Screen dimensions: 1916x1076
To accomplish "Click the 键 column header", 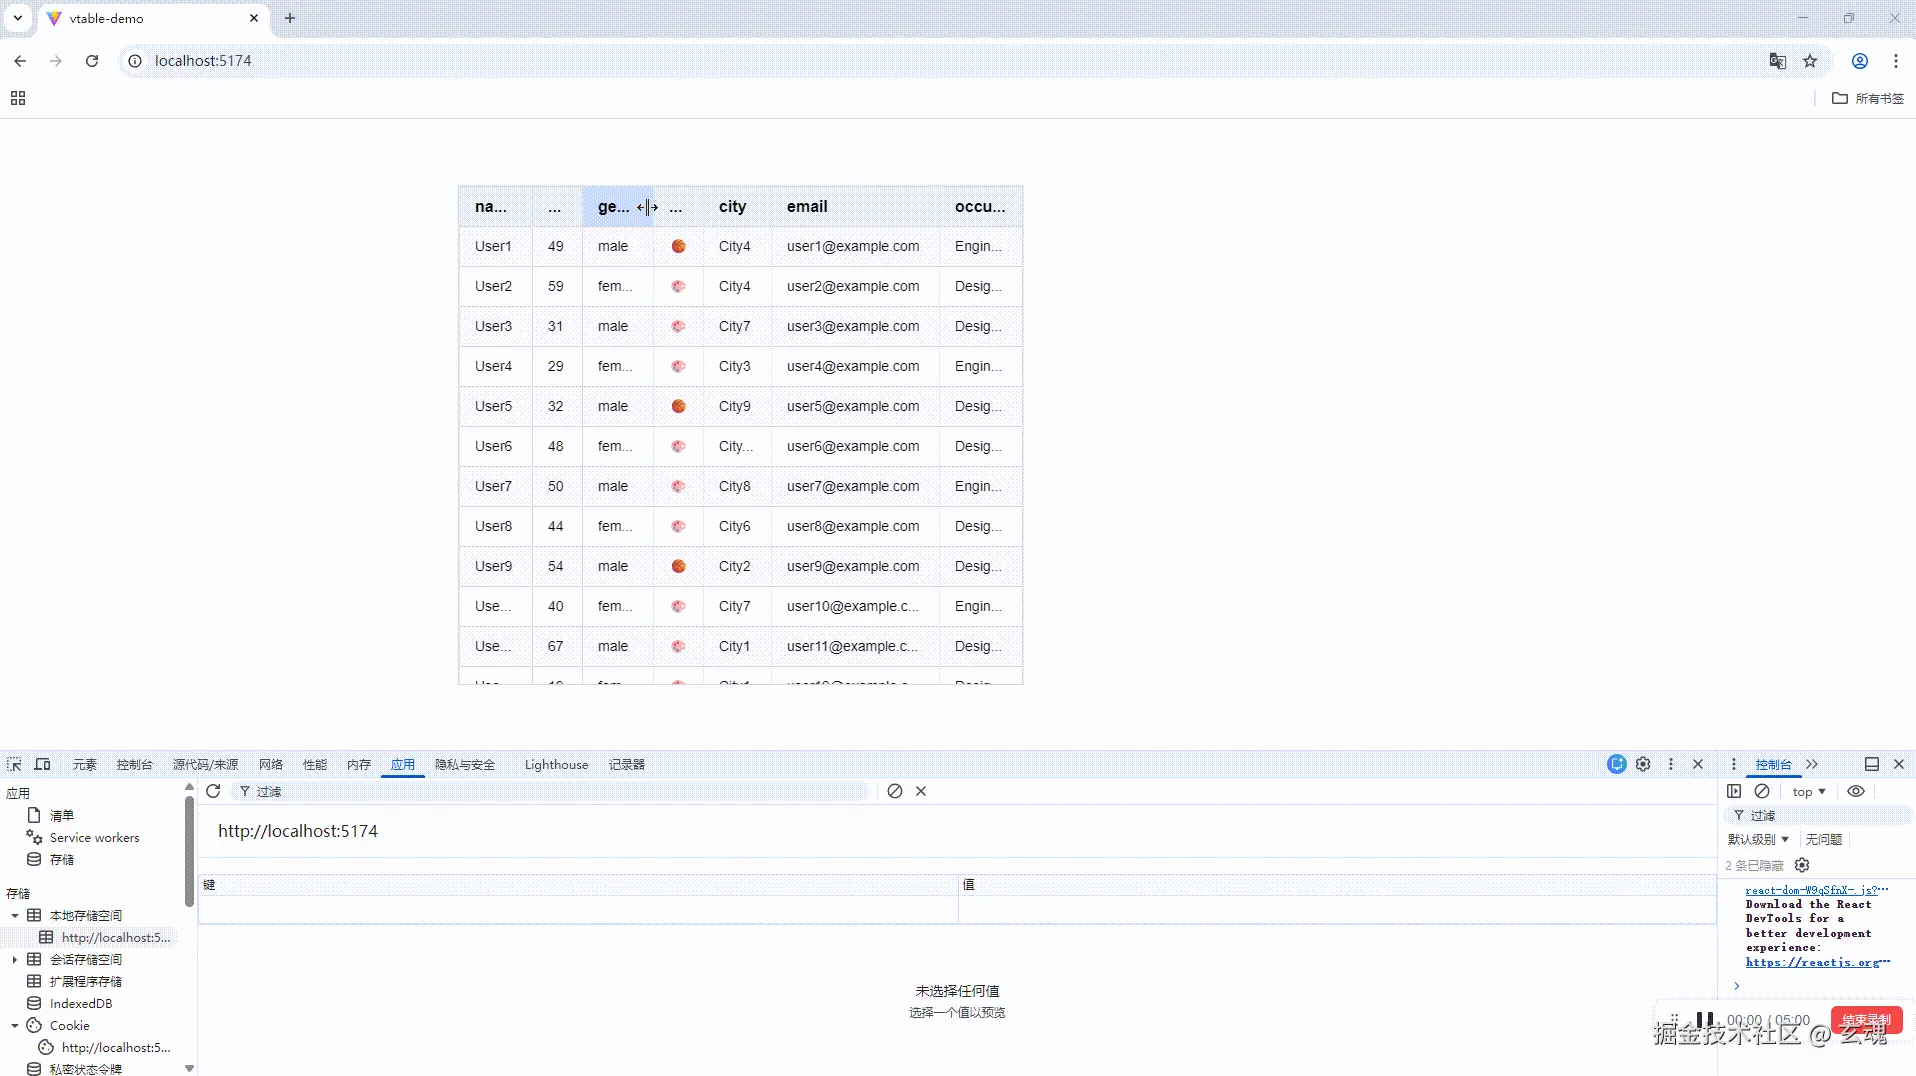I will (578, 884).
